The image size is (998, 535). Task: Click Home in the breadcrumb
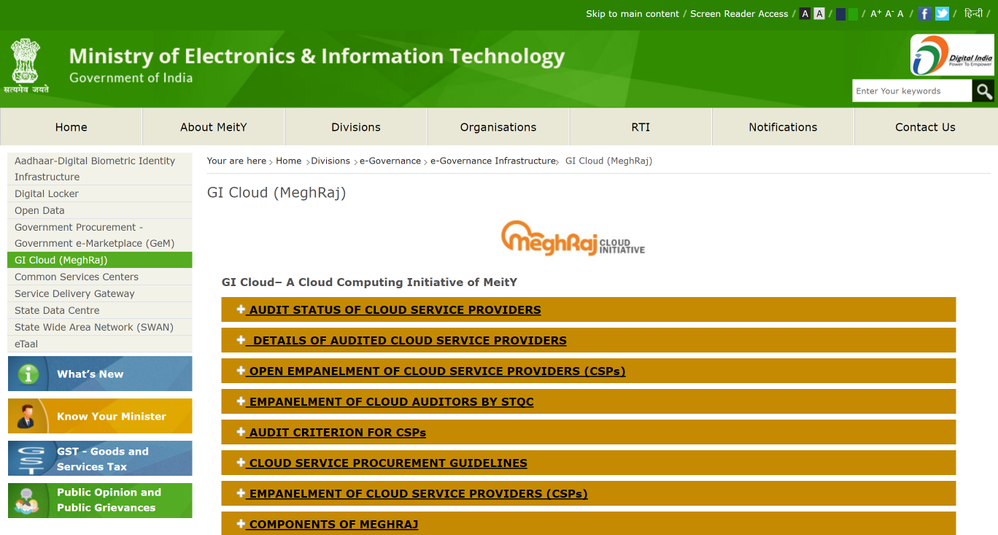pyautogui.click(x=288, y=161)
